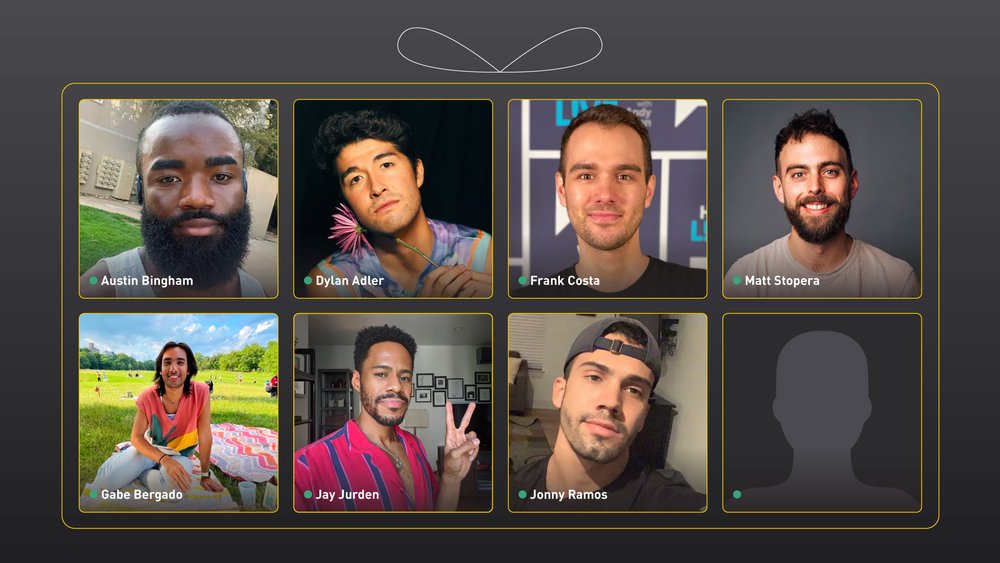Open Gabe Bergado's park photo tile

(x=179, y=413)
